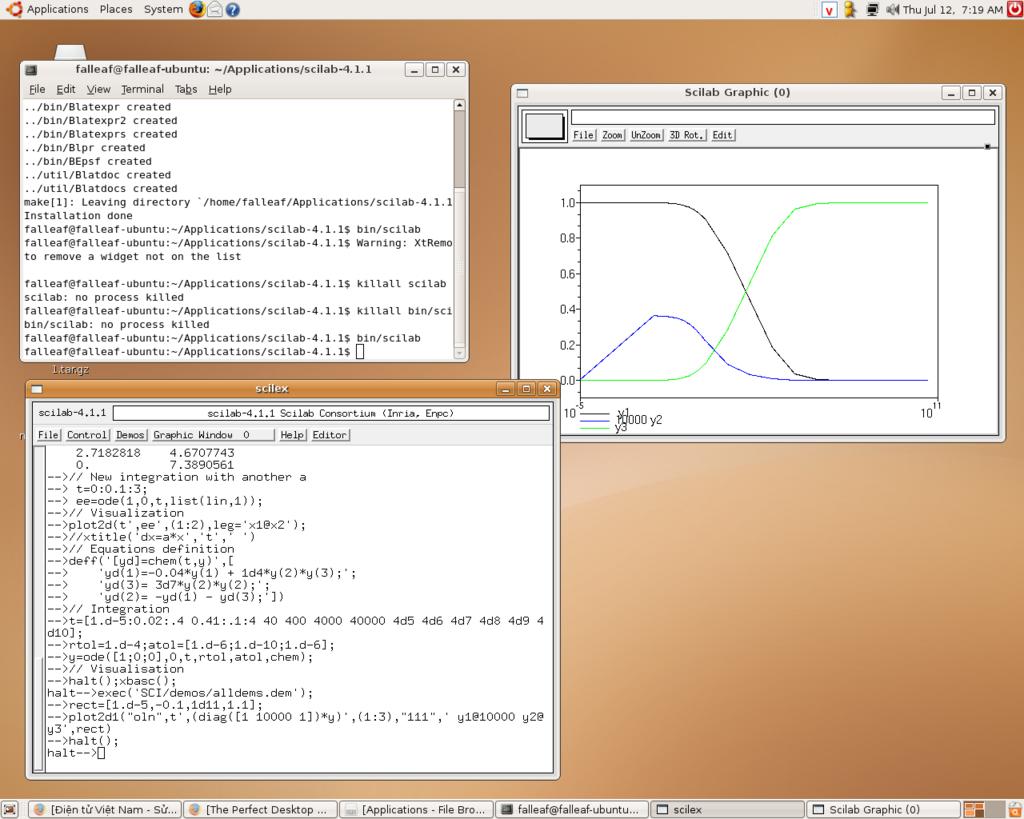Open the Evolution mail launcher icon
Viewport: 1024px width, 819px height.
click(x=214, y=9)
